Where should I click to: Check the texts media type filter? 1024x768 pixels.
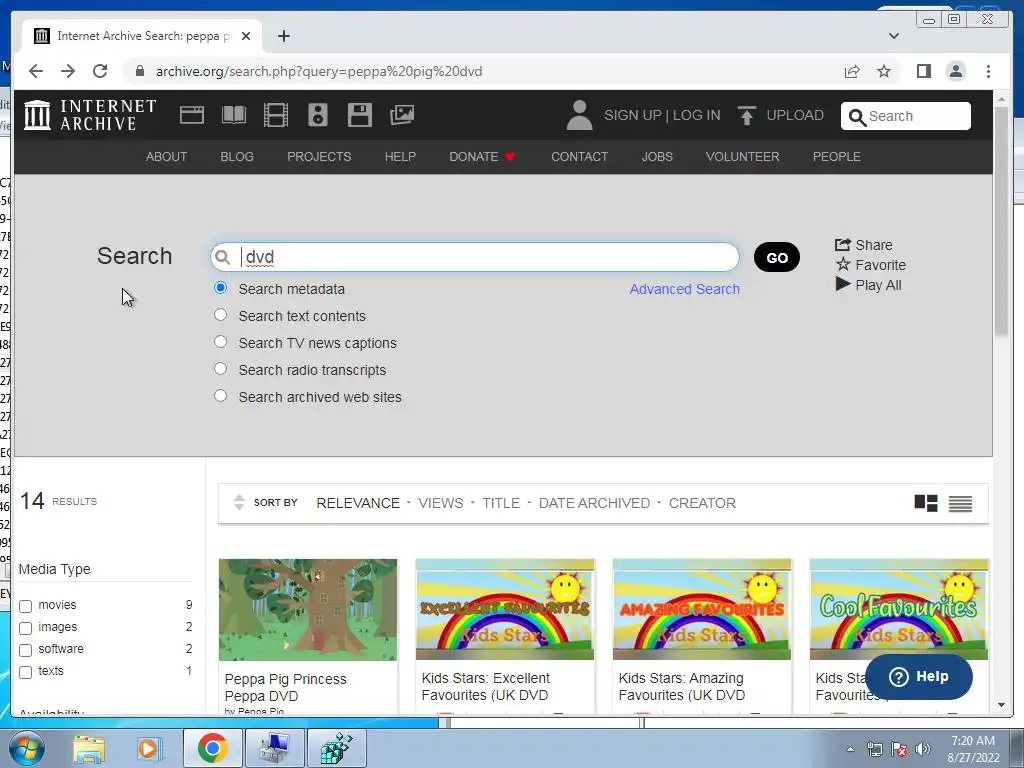click(25, 672)
